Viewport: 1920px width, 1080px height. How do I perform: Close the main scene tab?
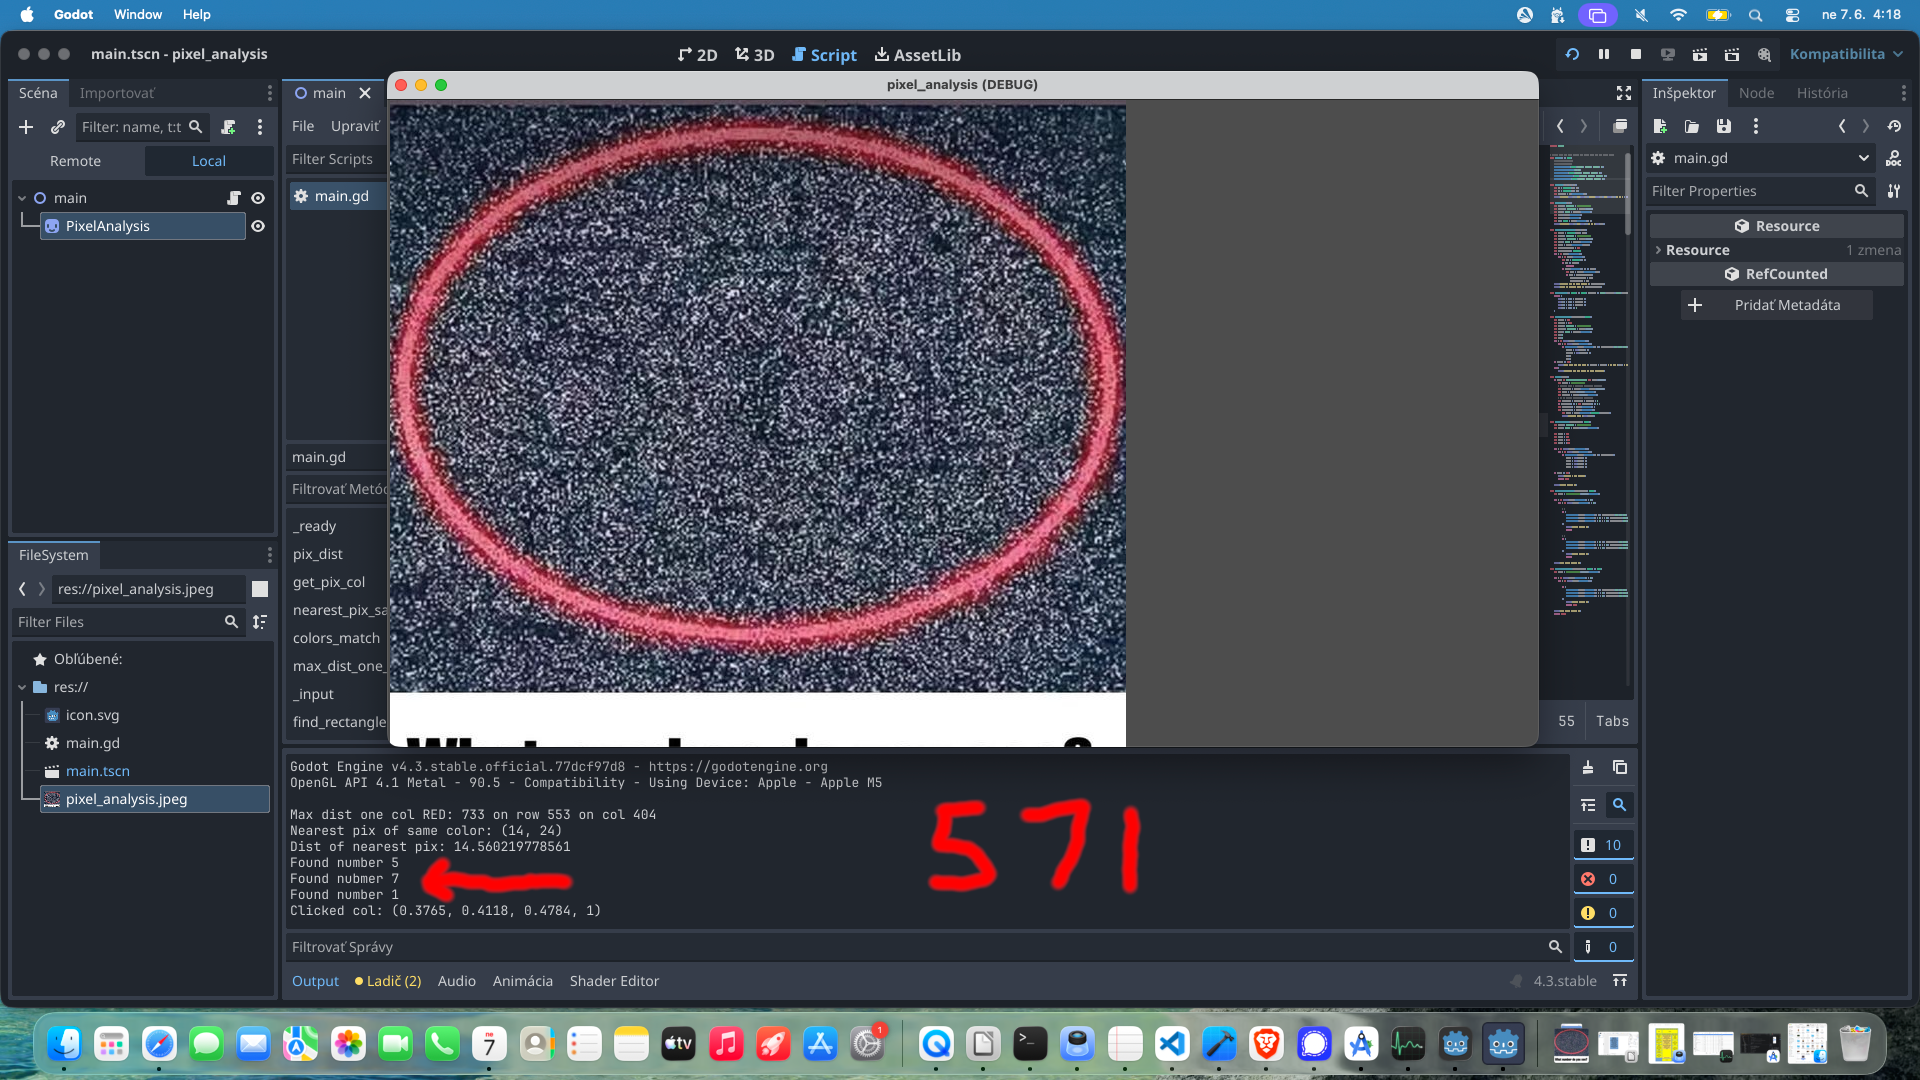365,93
